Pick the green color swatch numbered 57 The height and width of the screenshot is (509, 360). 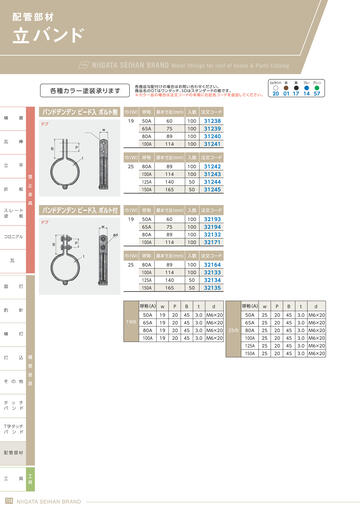coord(317,88)
